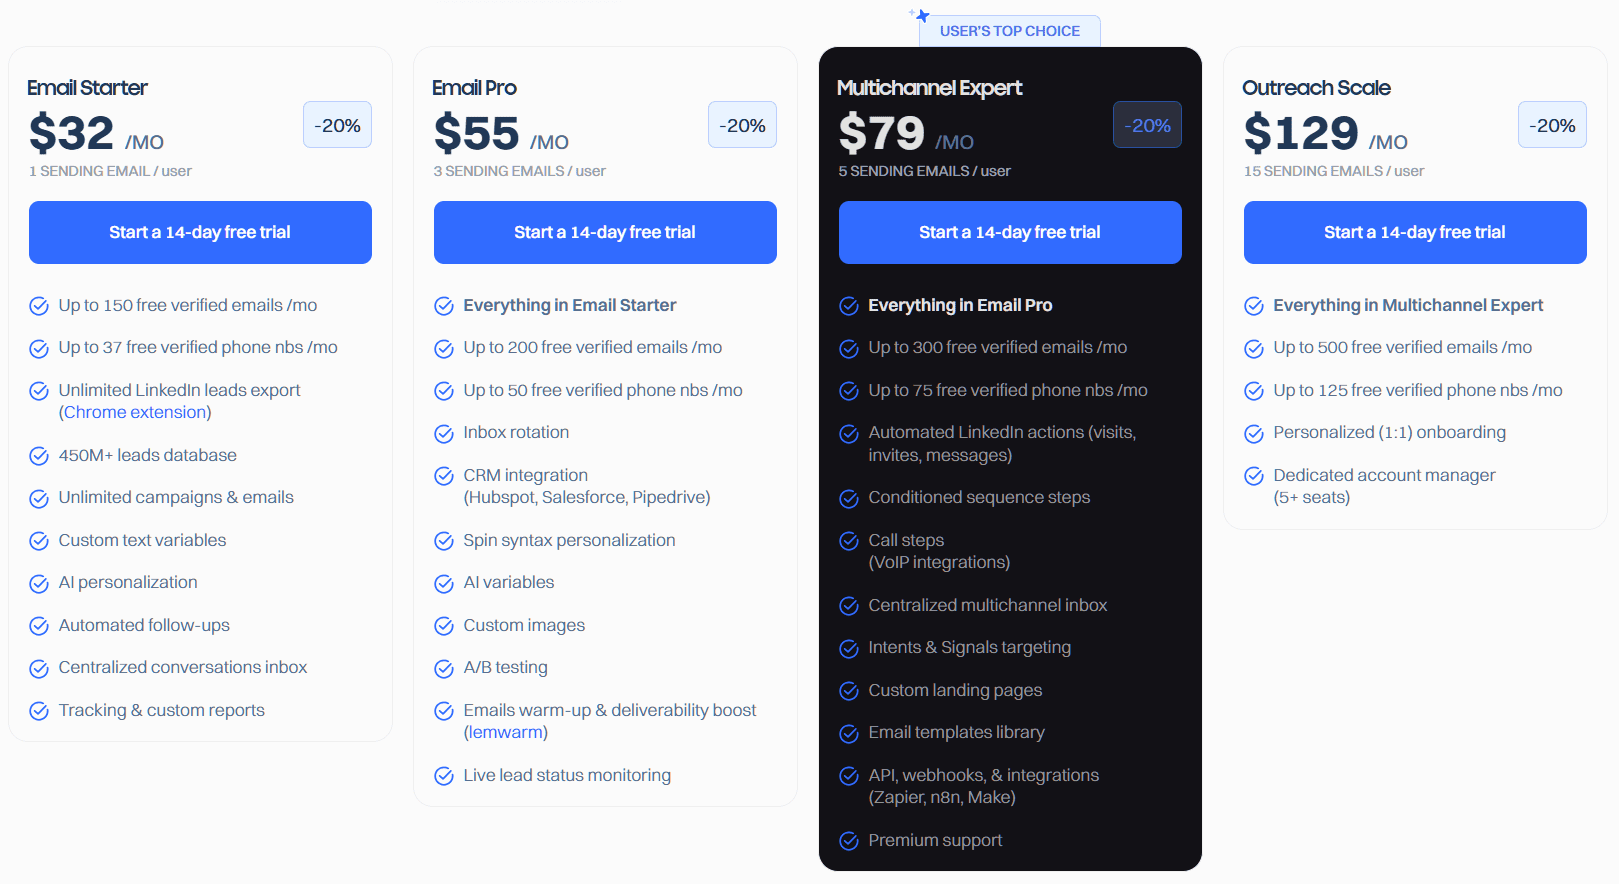Start Multichannel Expert 14-day free trial
The height and width of the screenshot is (884, 1619).
click(x=1010, y=232)
